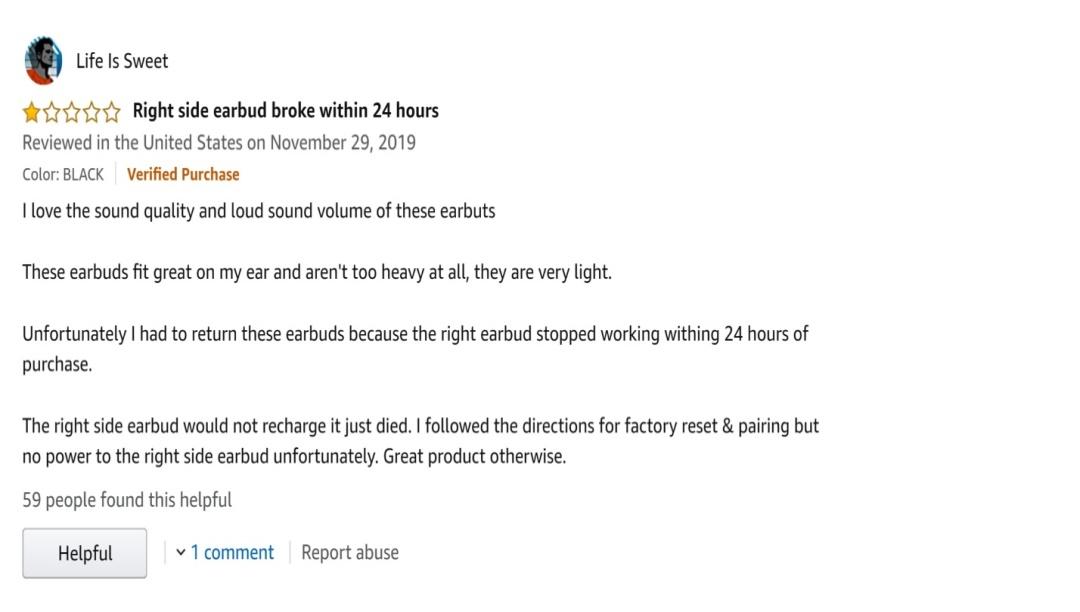Viewport: 1080px width, 612px height.
Task: Mark this review as Helpful
Action: coord(85,553)
